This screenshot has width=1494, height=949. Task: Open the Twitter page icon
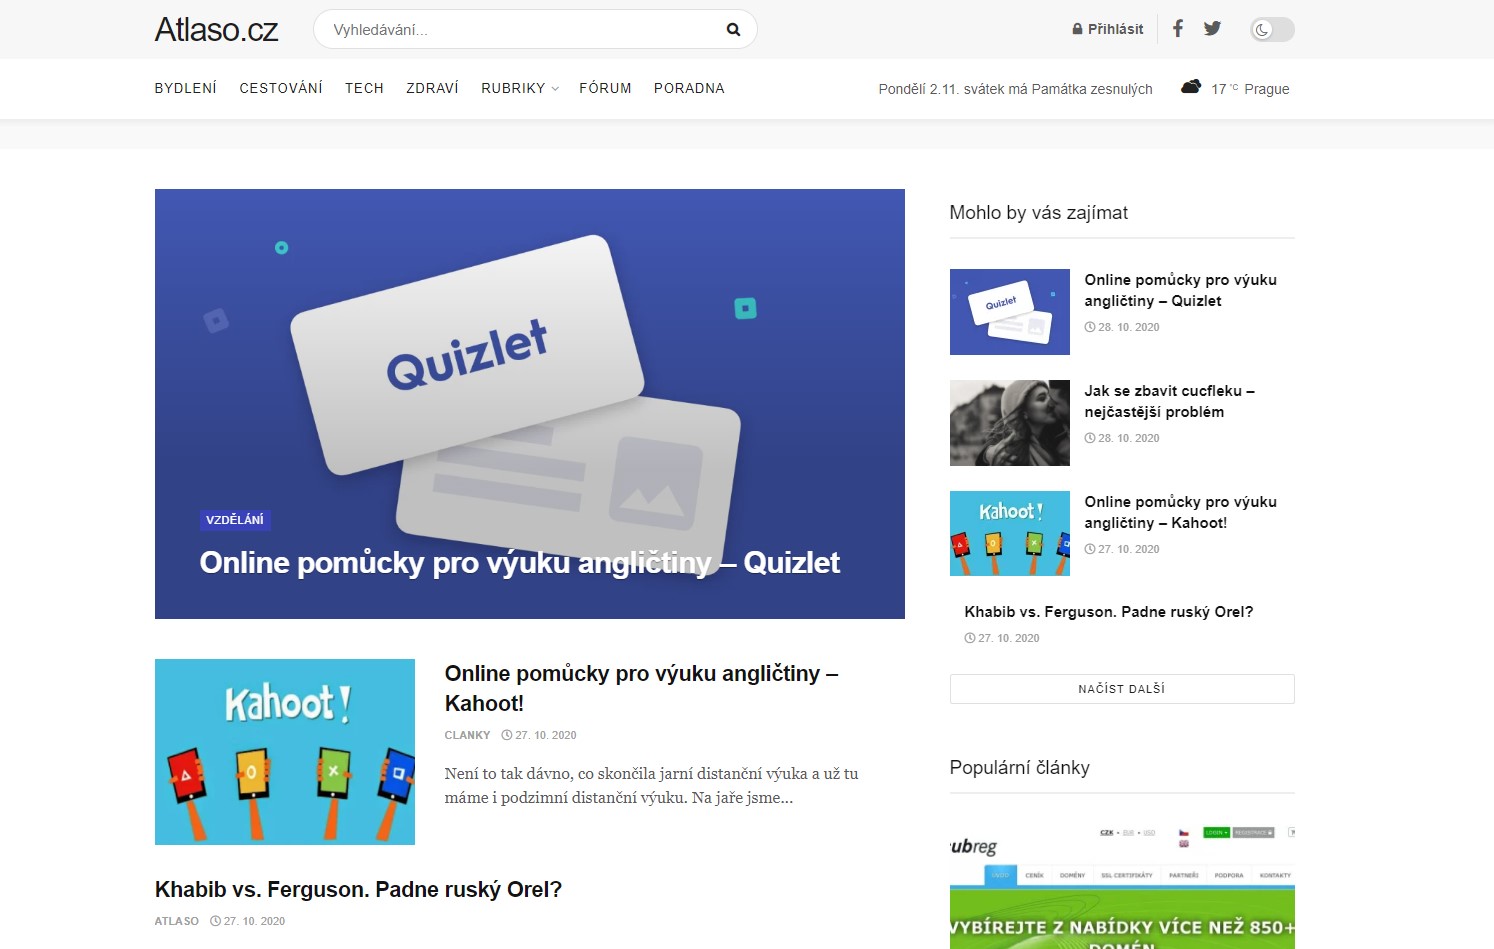(1212, 29)
